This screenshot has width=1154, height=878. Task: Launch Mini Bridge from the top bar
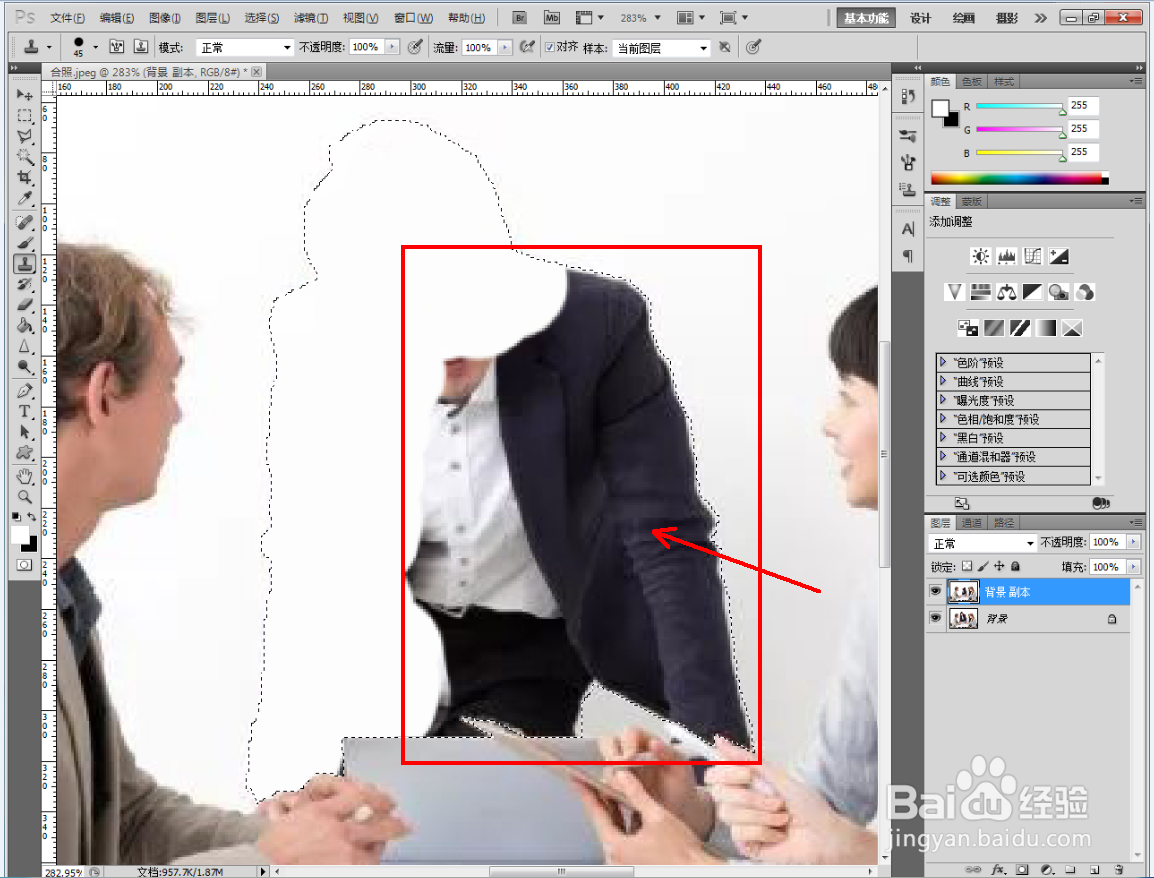551,18
